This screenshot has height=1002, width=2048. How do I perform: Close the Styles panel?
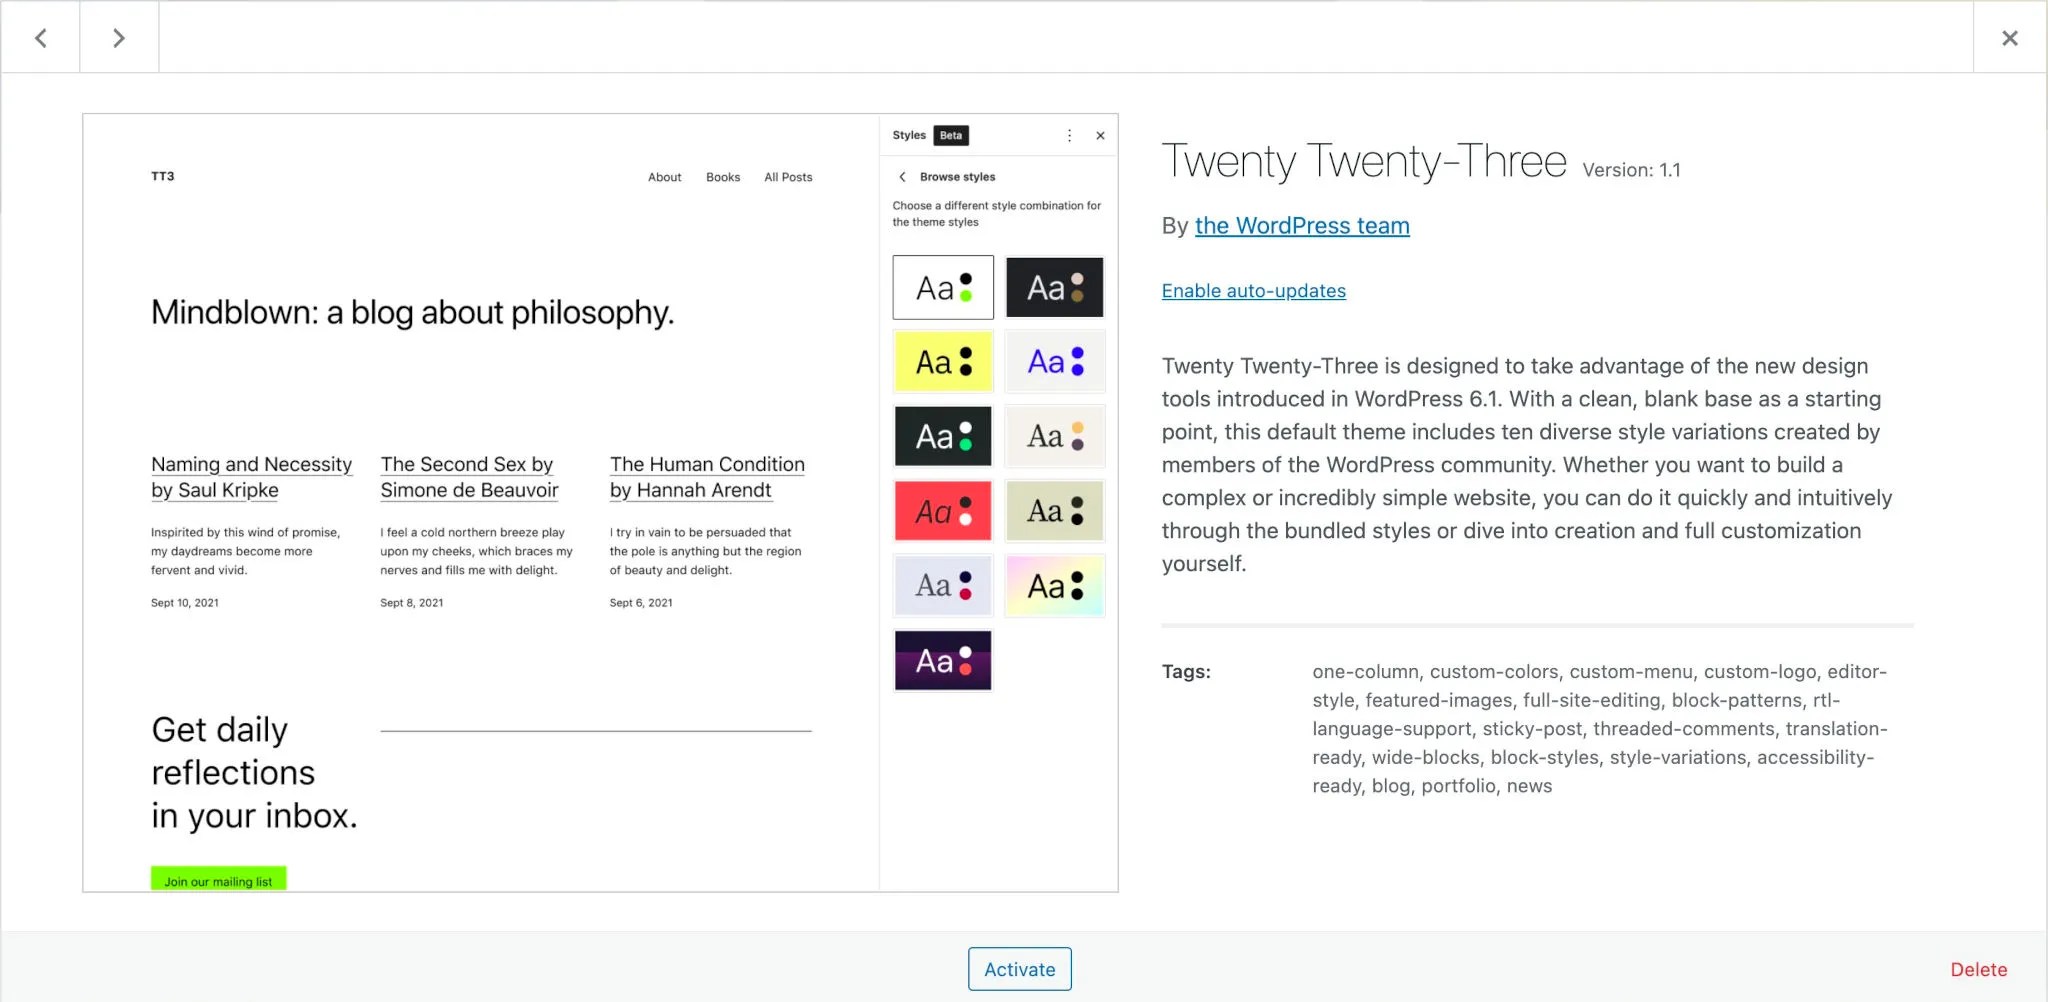1100,135
